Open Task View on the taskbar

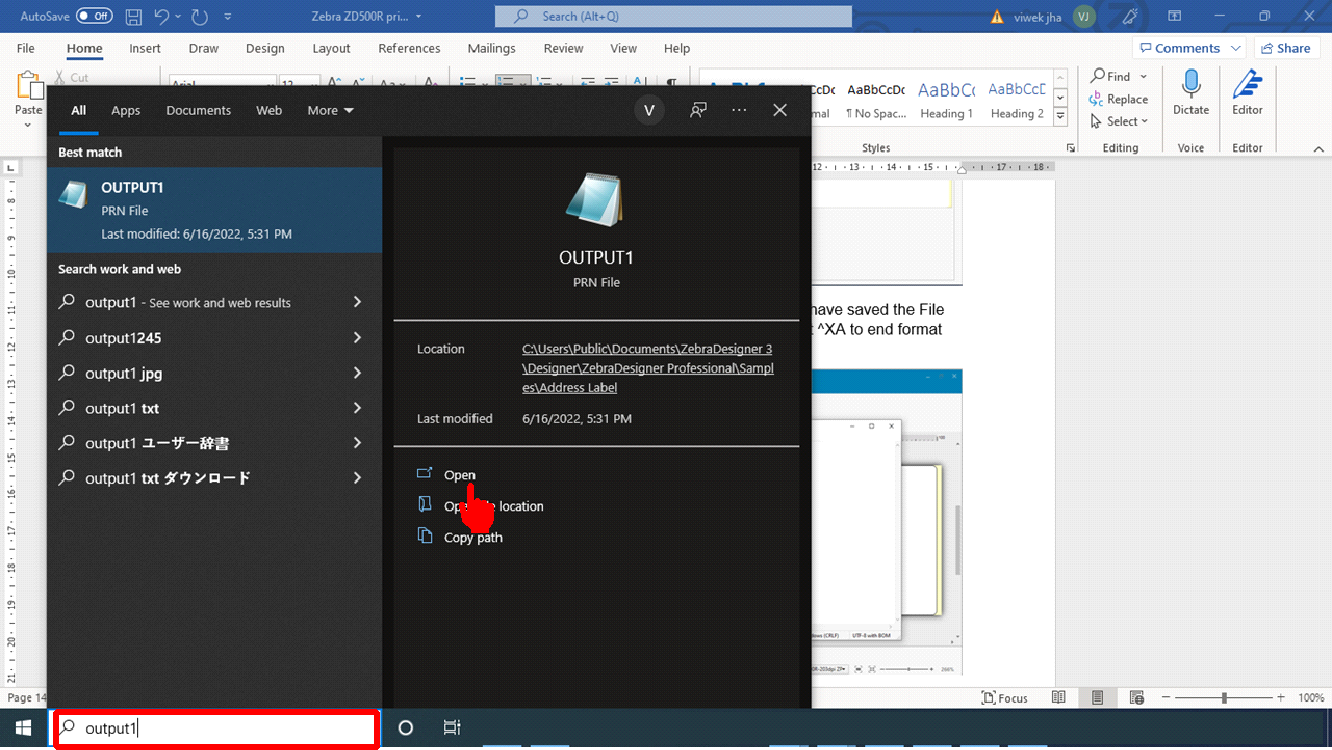[452, 728]
